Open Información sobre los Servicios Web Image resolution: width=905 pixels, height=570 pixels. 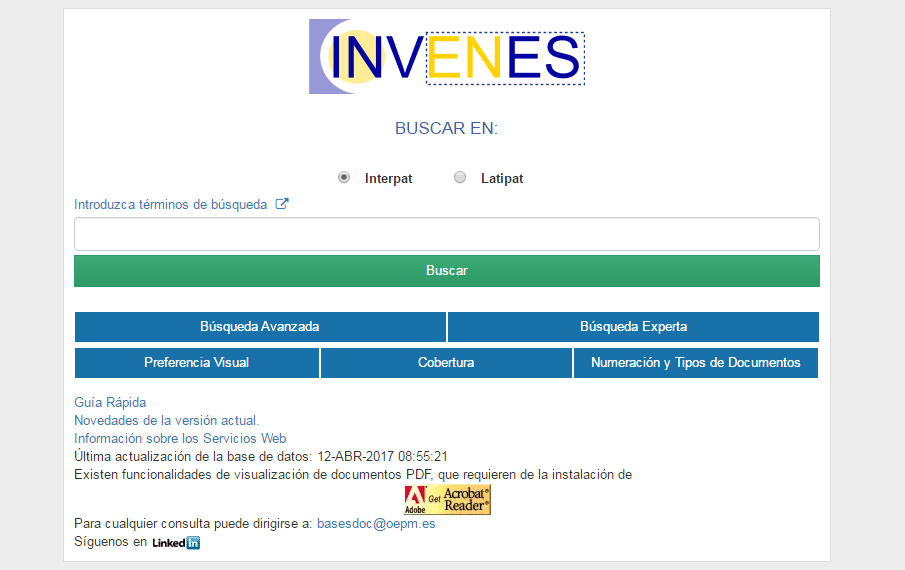pos(180,438)
